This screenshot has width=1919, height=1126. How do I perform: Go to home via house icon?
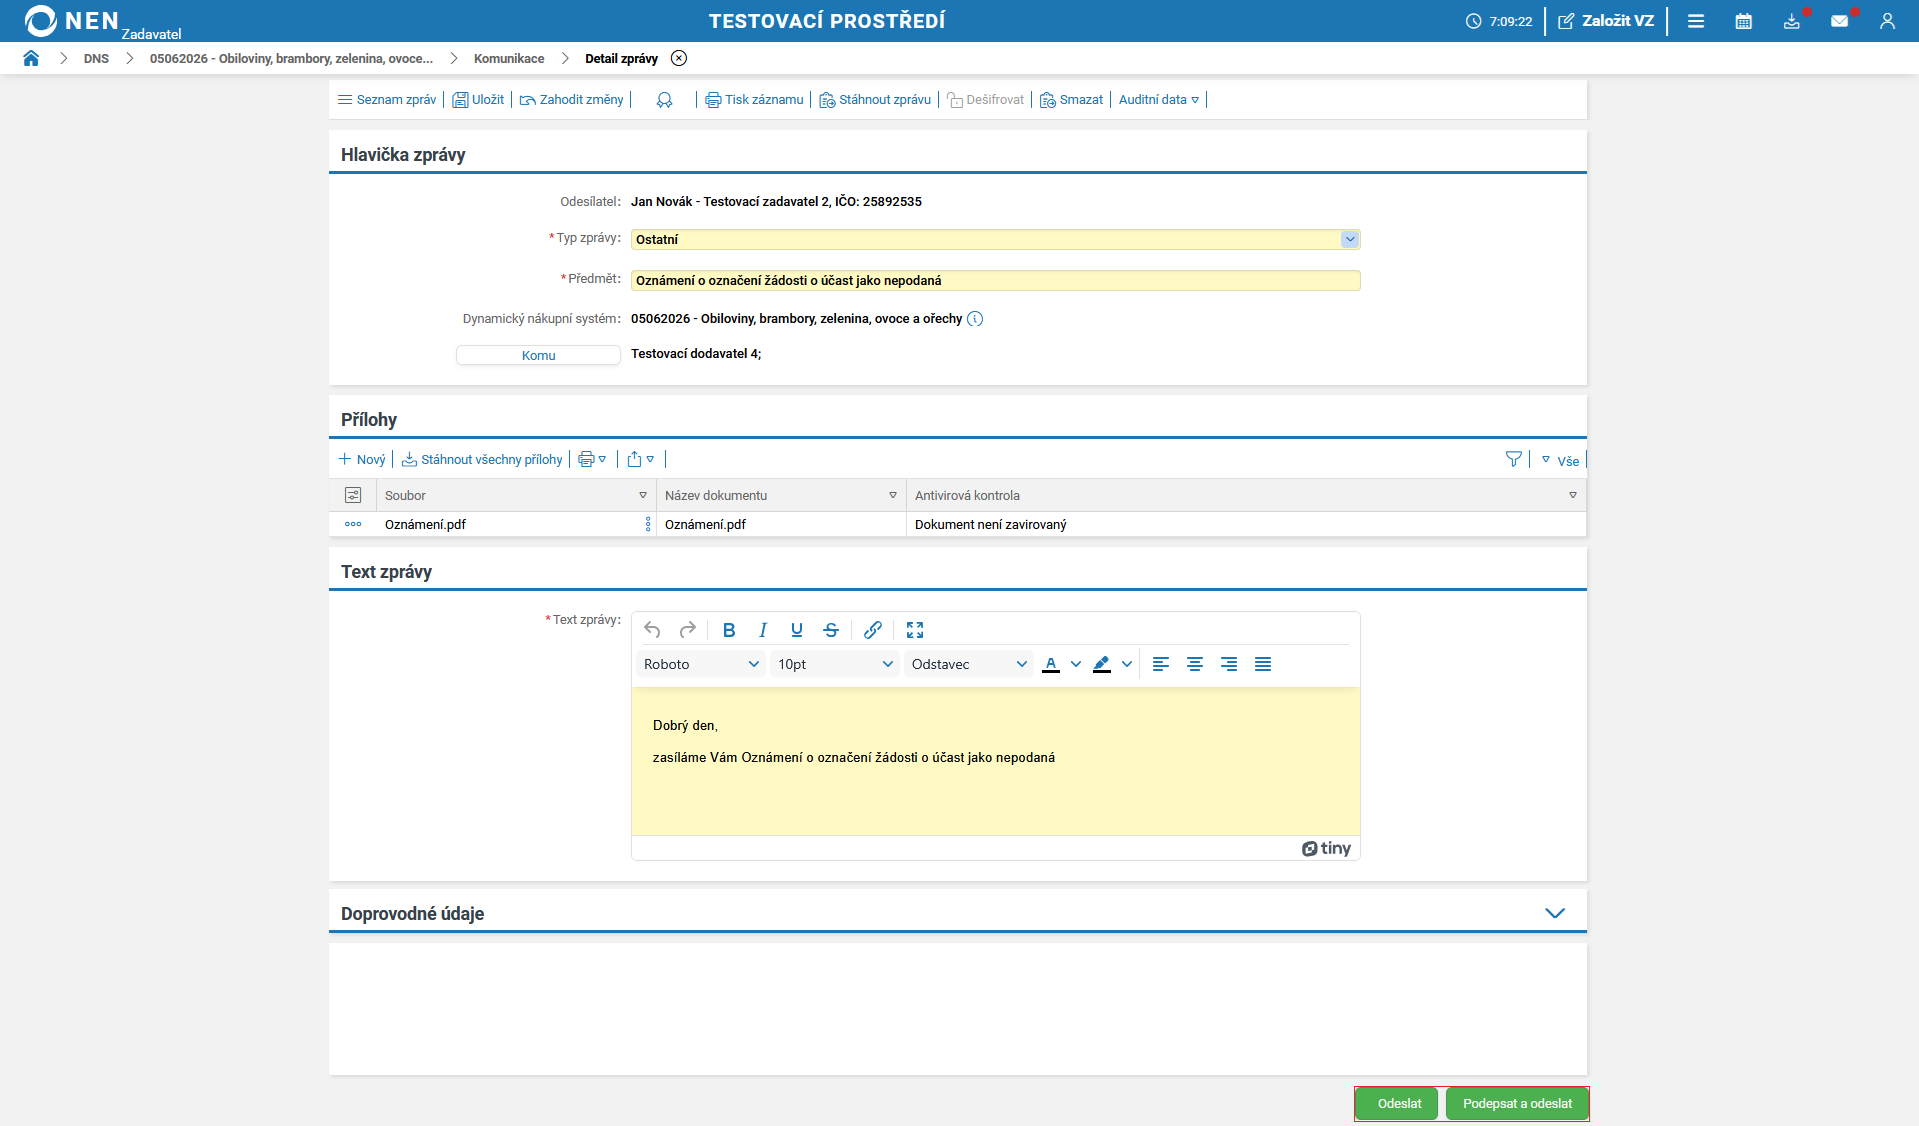click(x=31, y=58)
